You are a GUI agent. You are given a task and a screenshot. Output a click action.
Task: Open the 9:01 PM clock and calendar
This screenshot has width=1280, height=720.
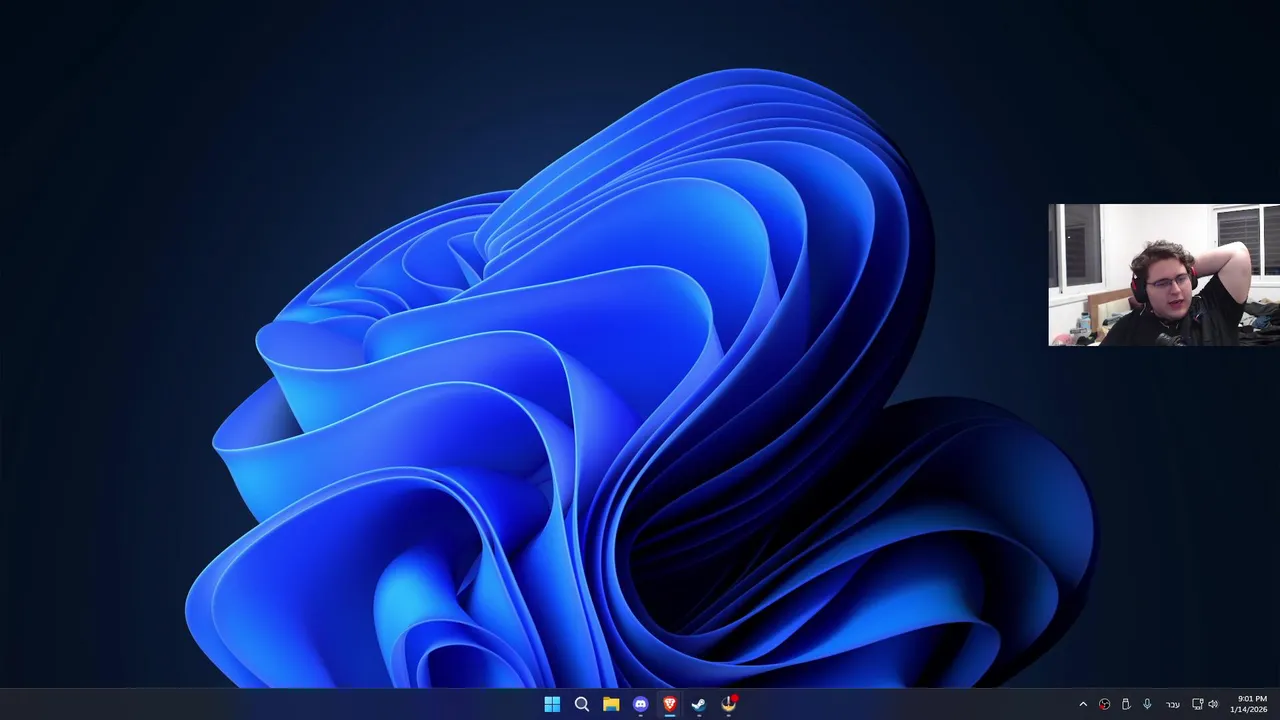click(x=1249, y=704)
